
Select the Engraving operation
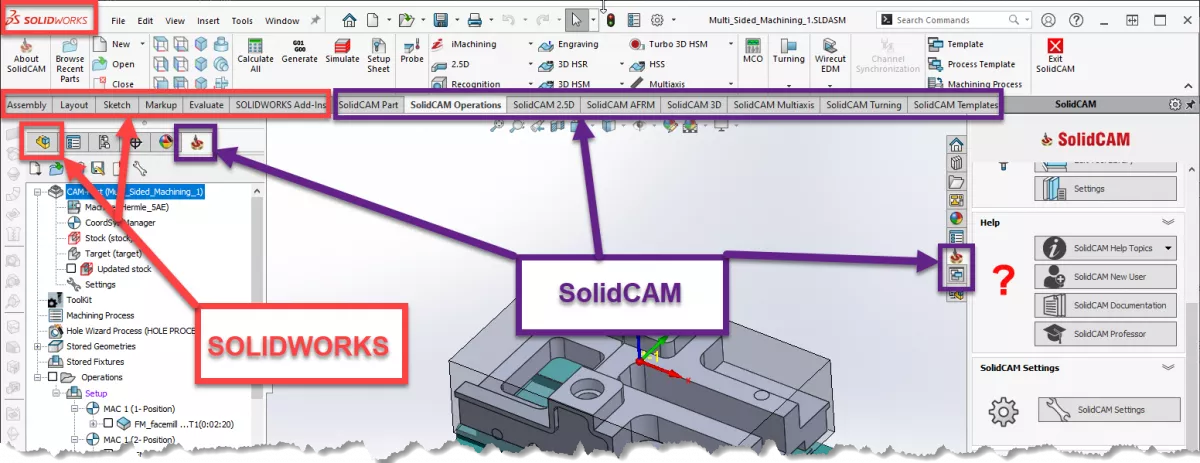tap(569, 44)
